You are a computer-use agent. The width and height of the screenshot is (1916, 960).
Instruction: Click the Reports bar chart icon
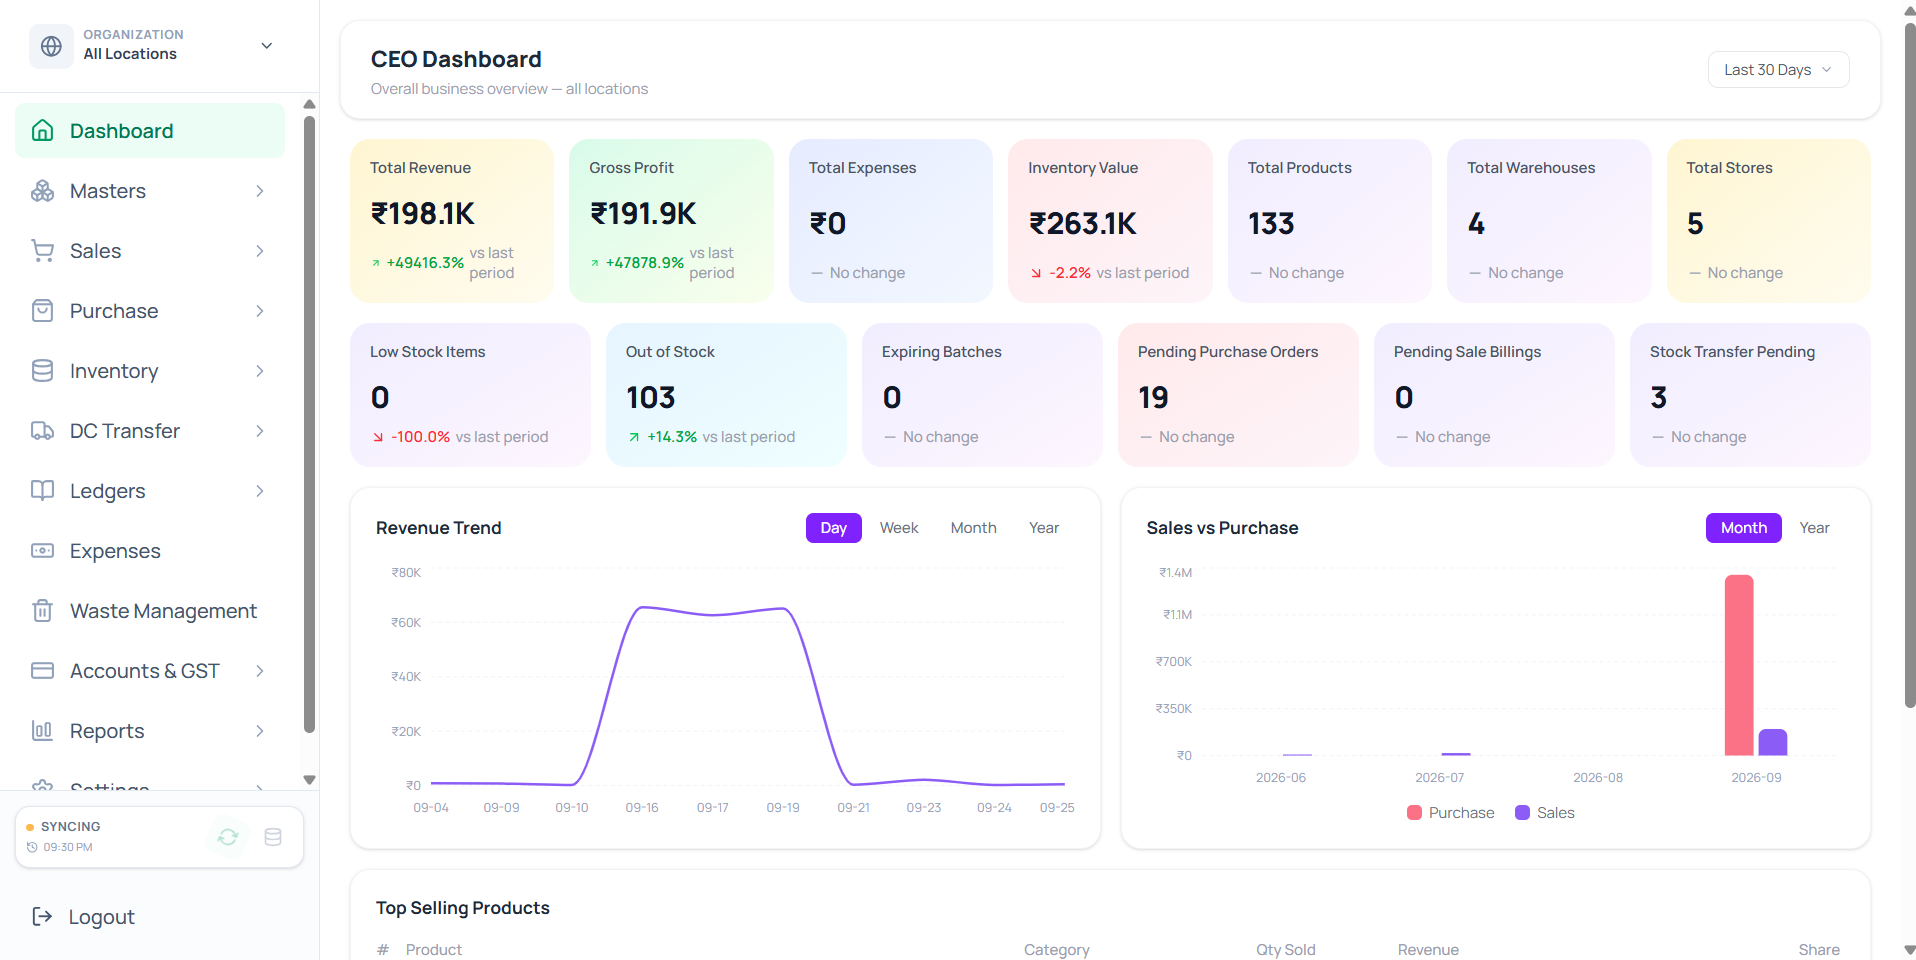pyautogui.click(x=42, y=731)
